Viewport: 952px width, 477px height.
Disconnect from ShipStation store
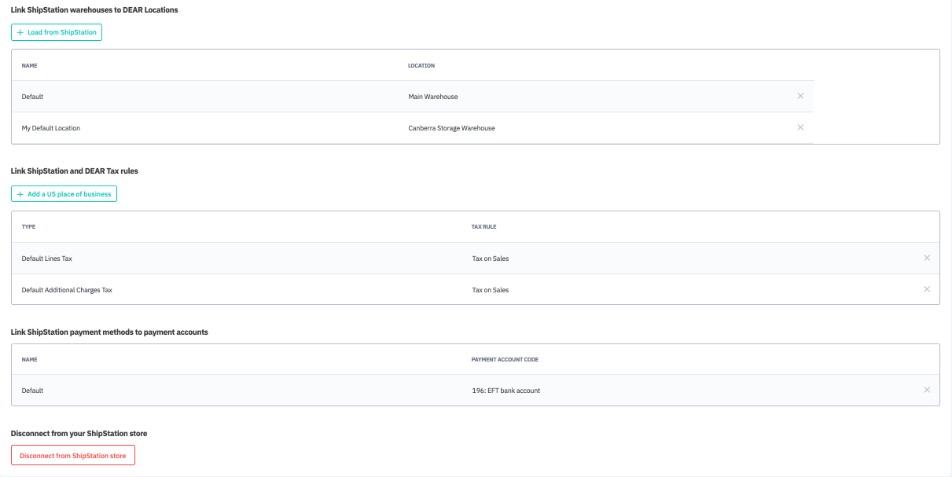click(x=73, y=455)
